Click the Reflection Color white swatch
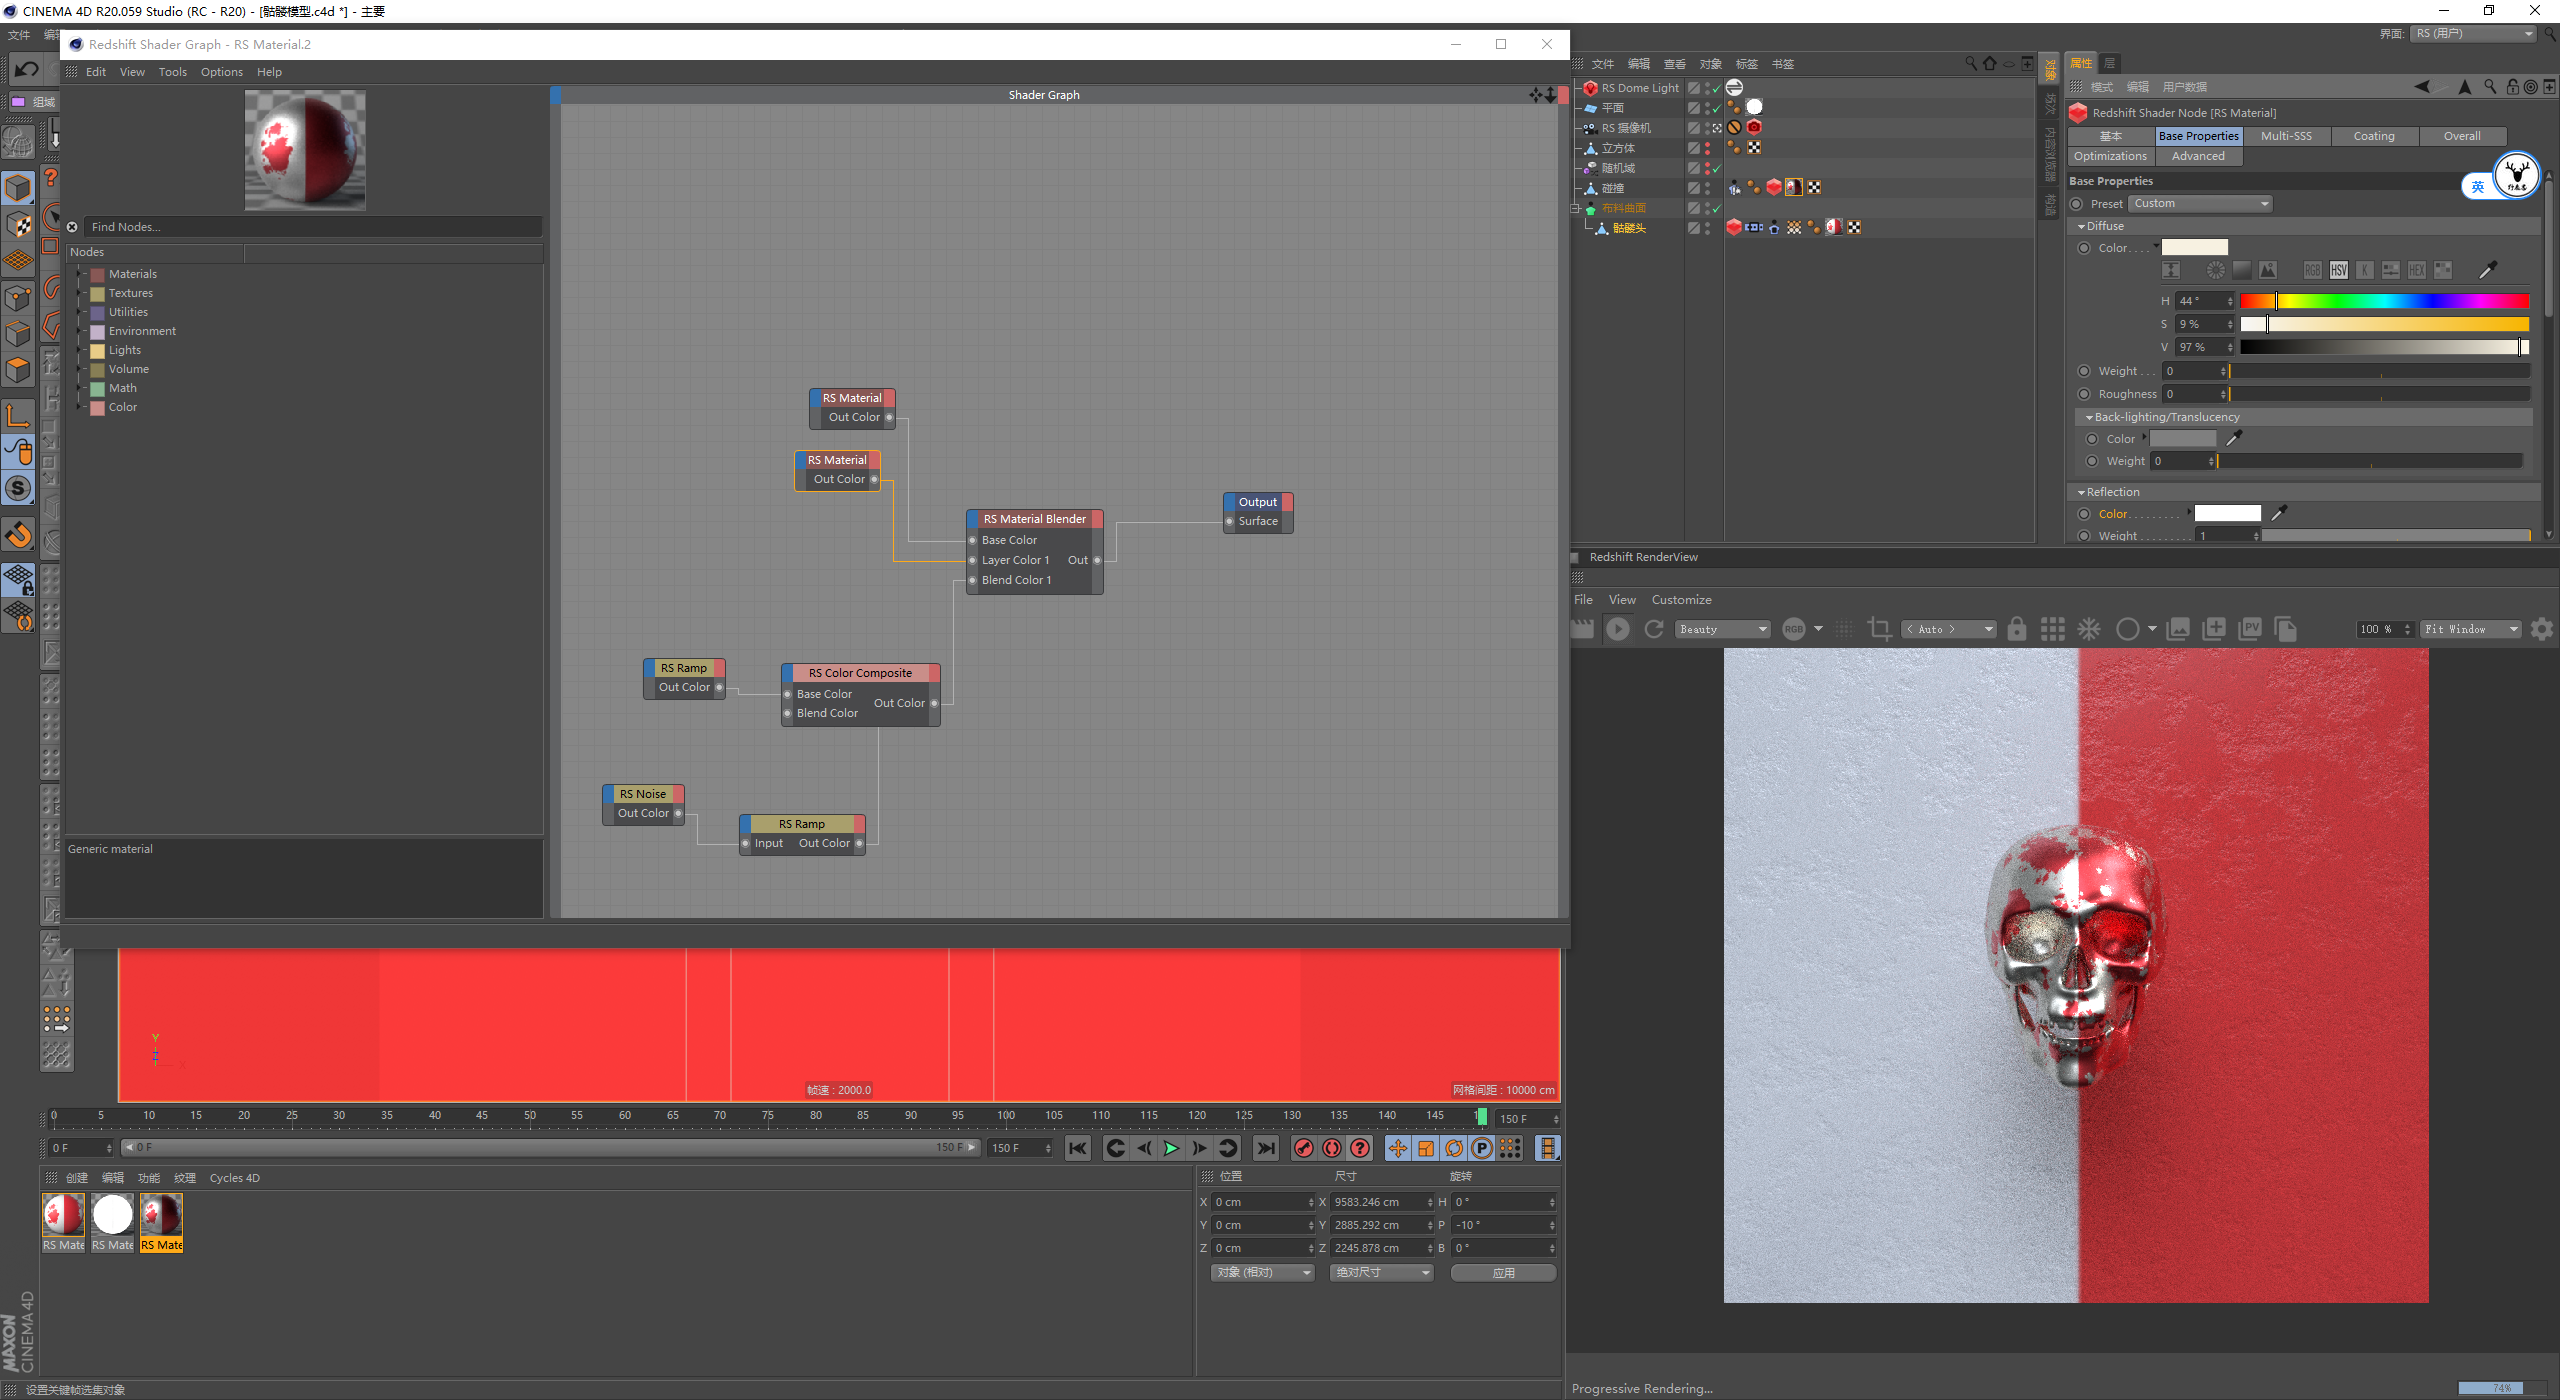Viewport: 2560px width, 1400px height. point(2227,514)
